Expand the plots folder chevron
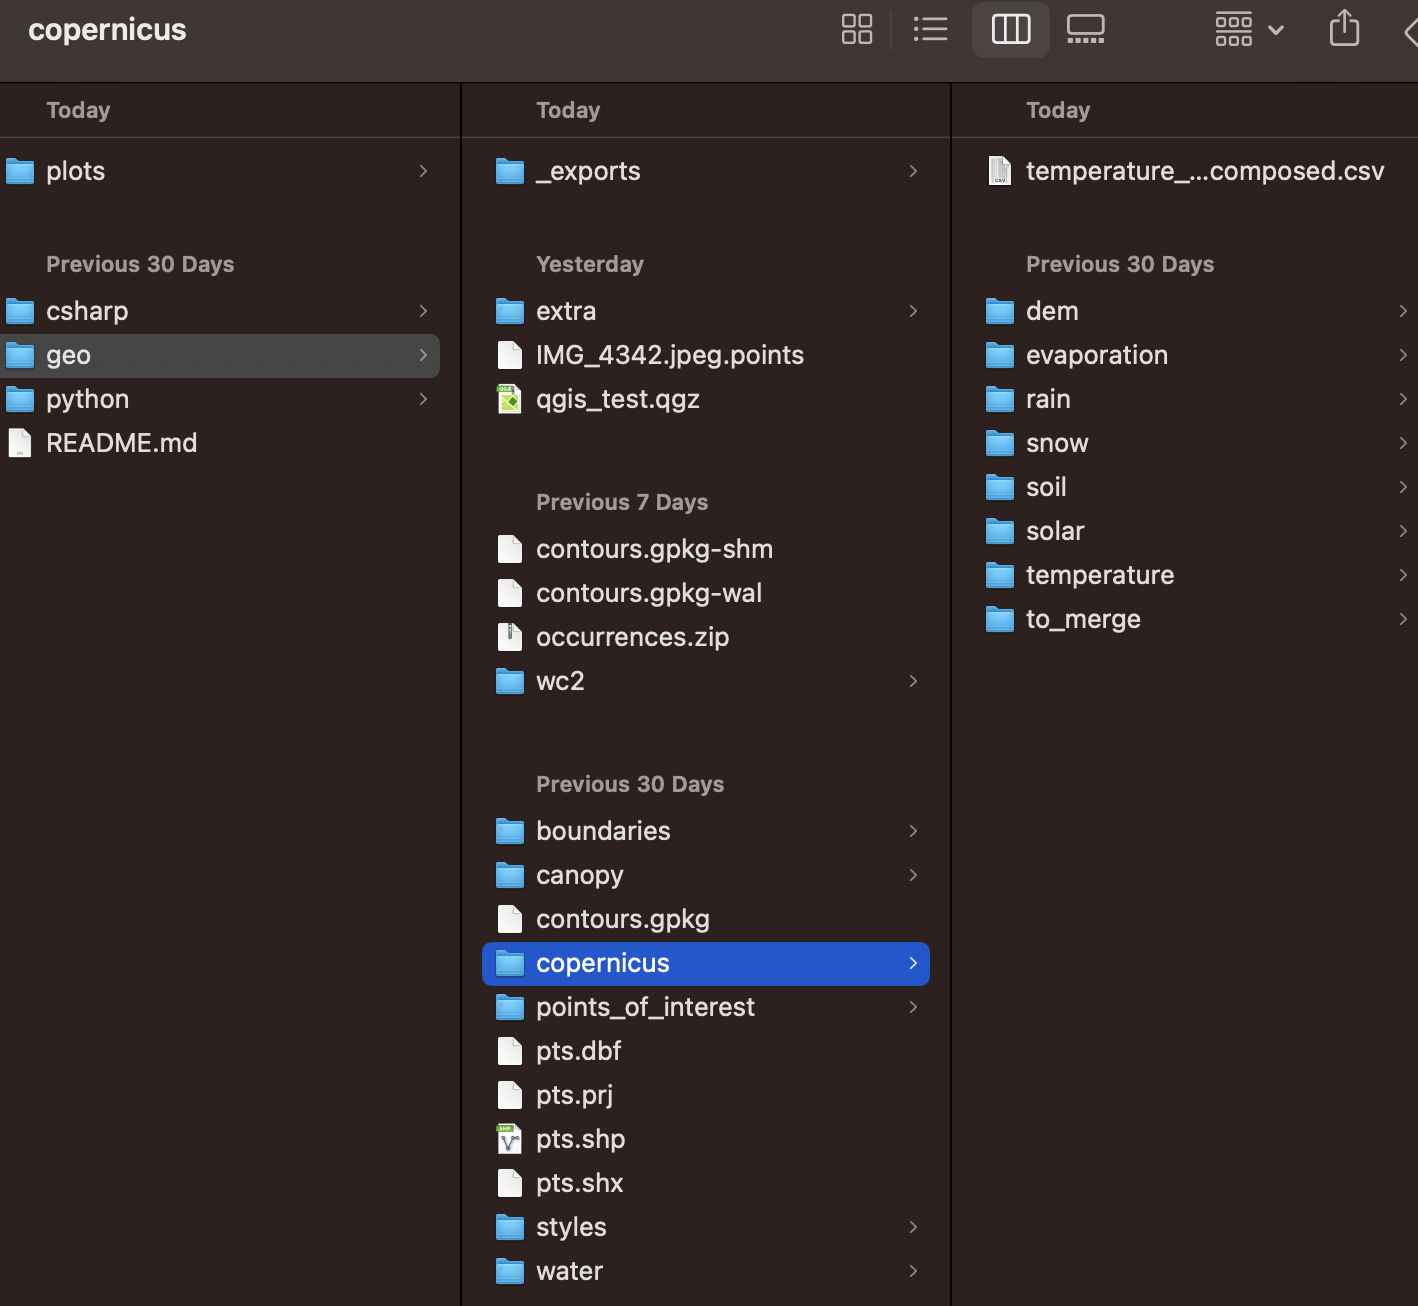The width and height of the screenshot is (1418, 1306). point(423,171)
